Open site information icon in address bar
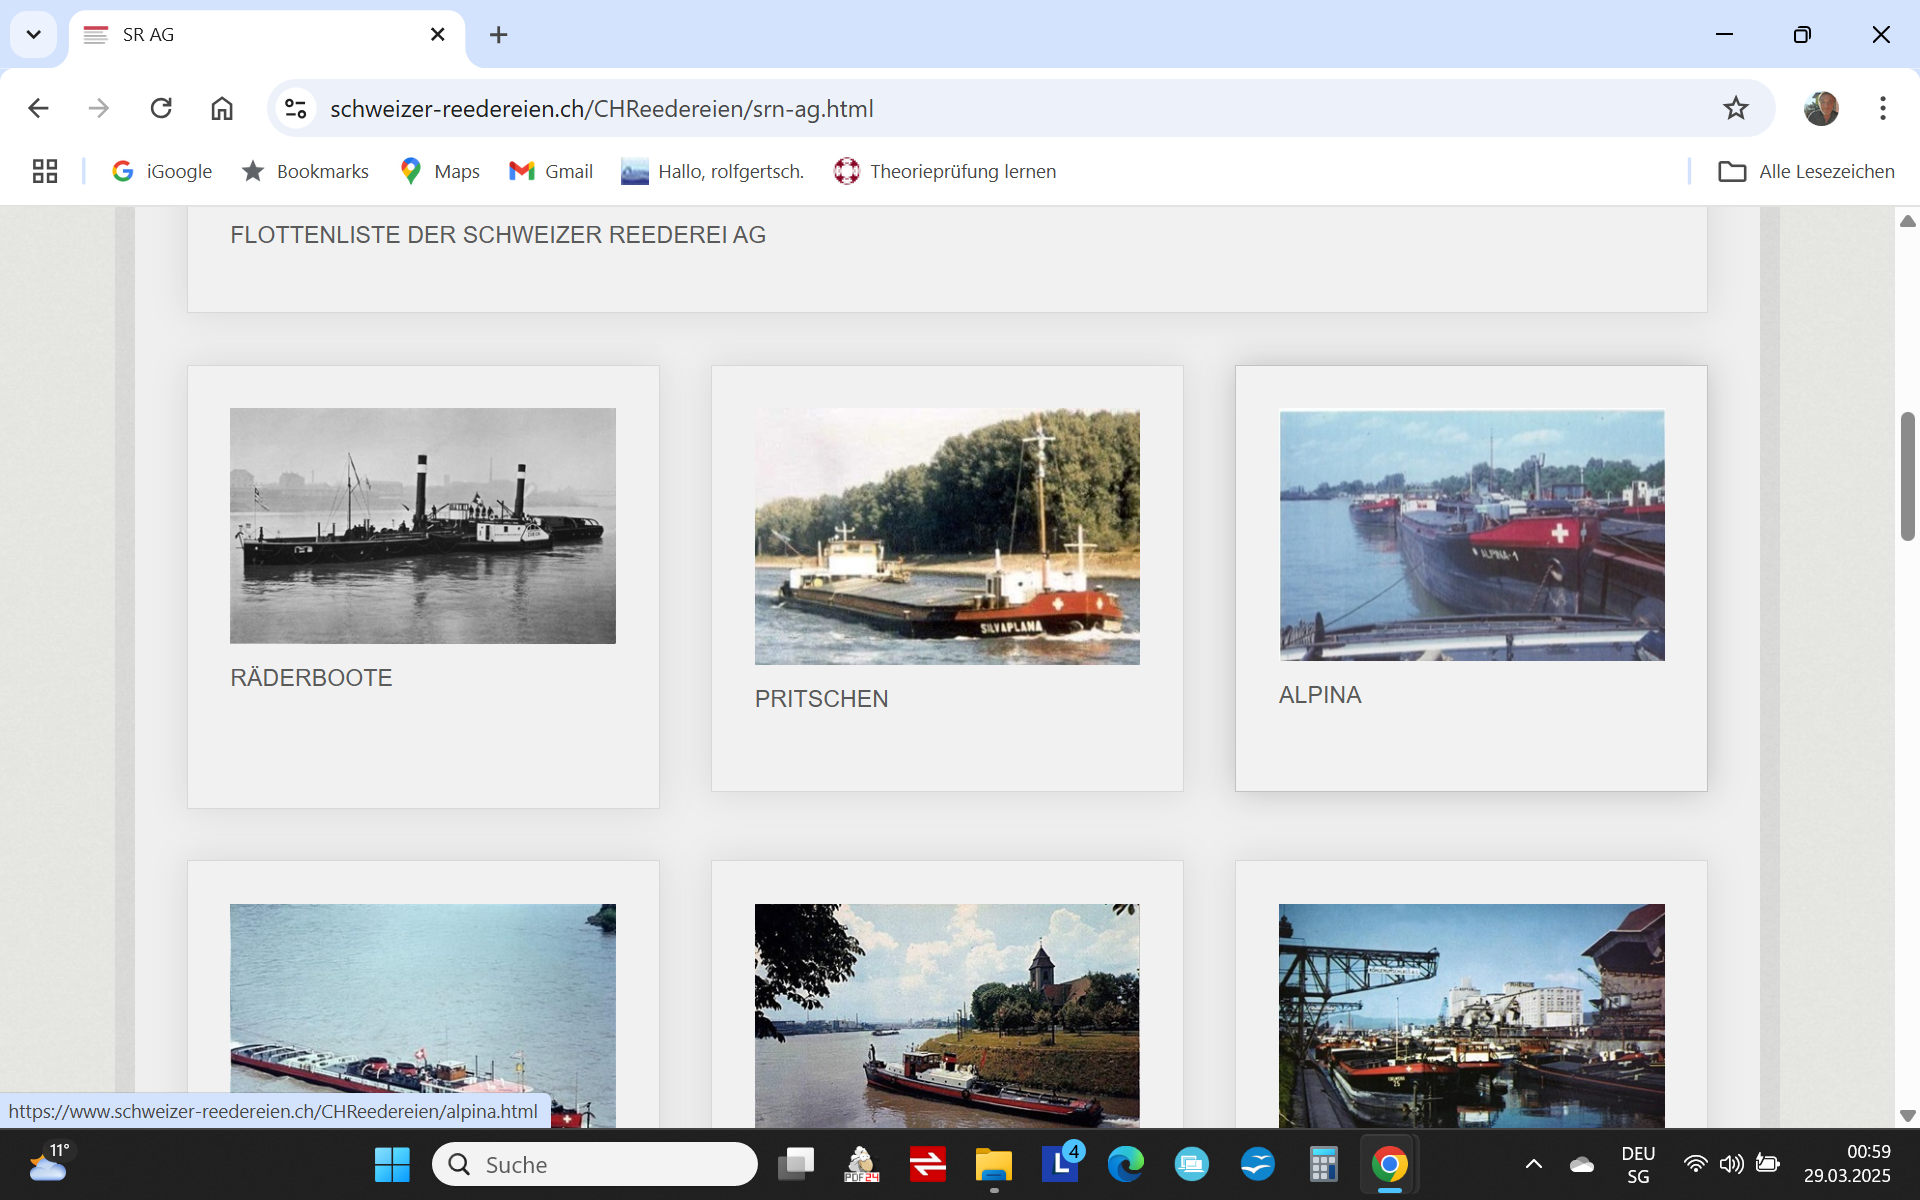Viewport: 1920px width, 1200px height. 296,108
